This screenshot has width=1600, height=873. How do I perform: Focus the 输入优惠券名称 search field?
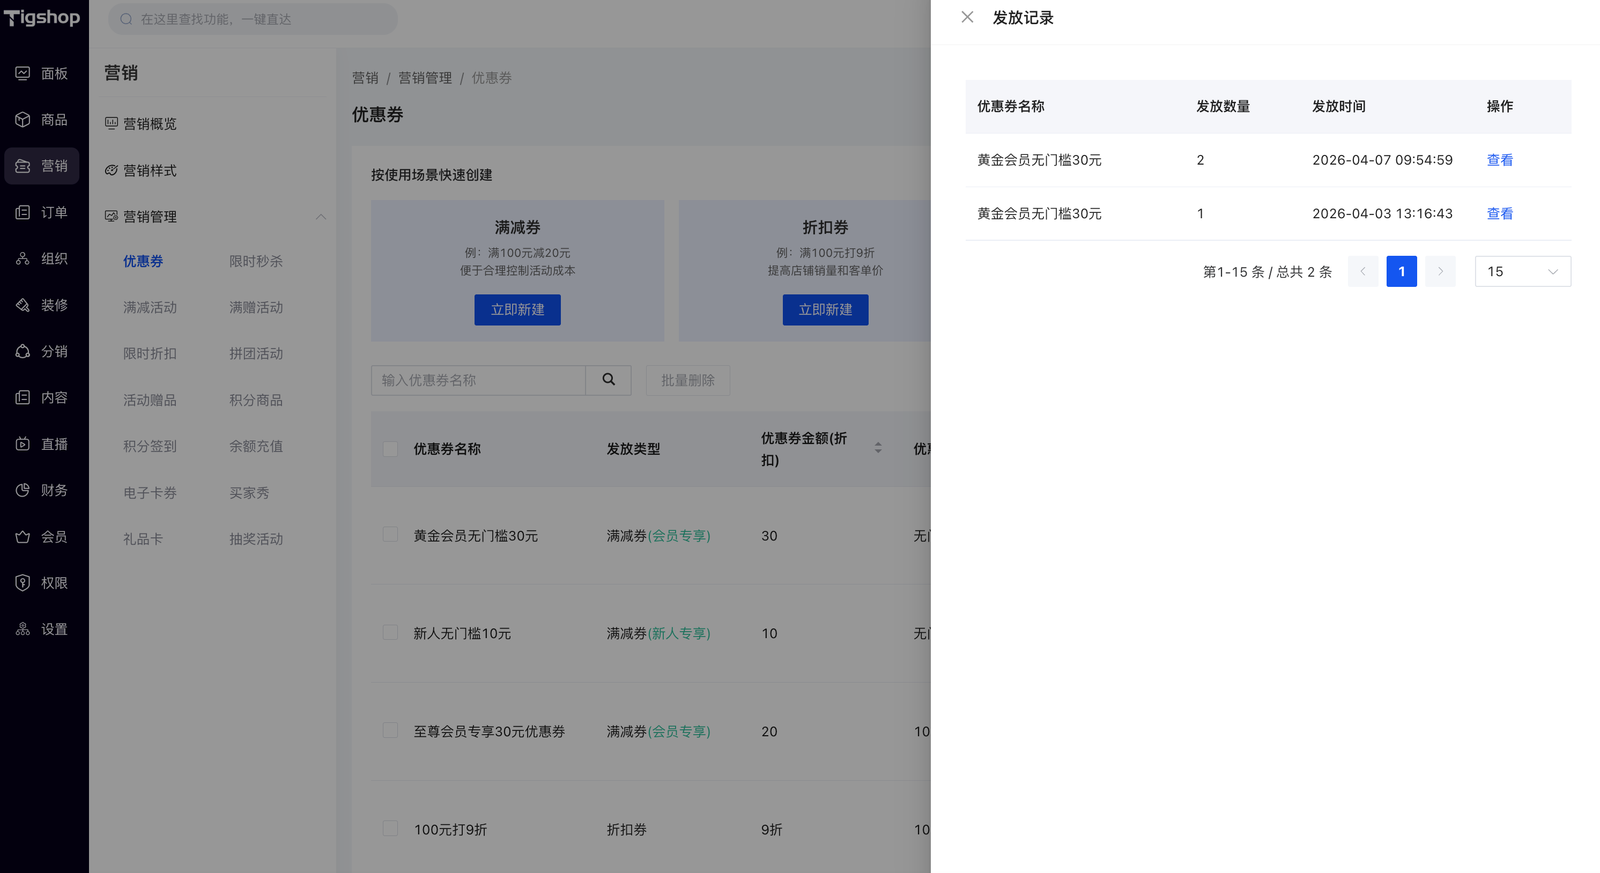[478, 380]
